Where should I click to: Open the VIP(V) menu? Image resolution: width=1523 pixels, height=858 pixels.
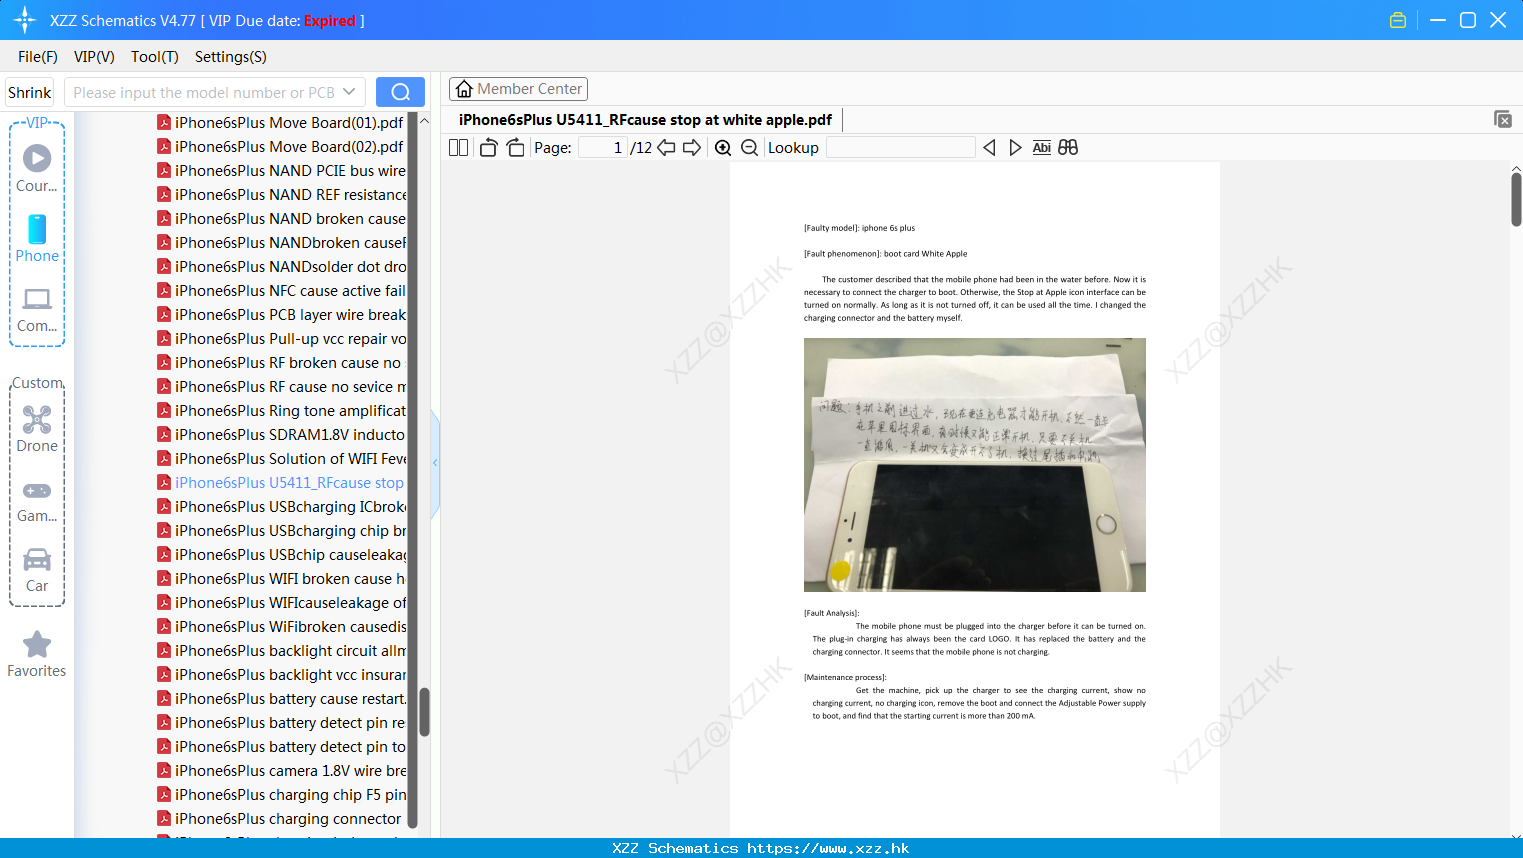[94, 57]
